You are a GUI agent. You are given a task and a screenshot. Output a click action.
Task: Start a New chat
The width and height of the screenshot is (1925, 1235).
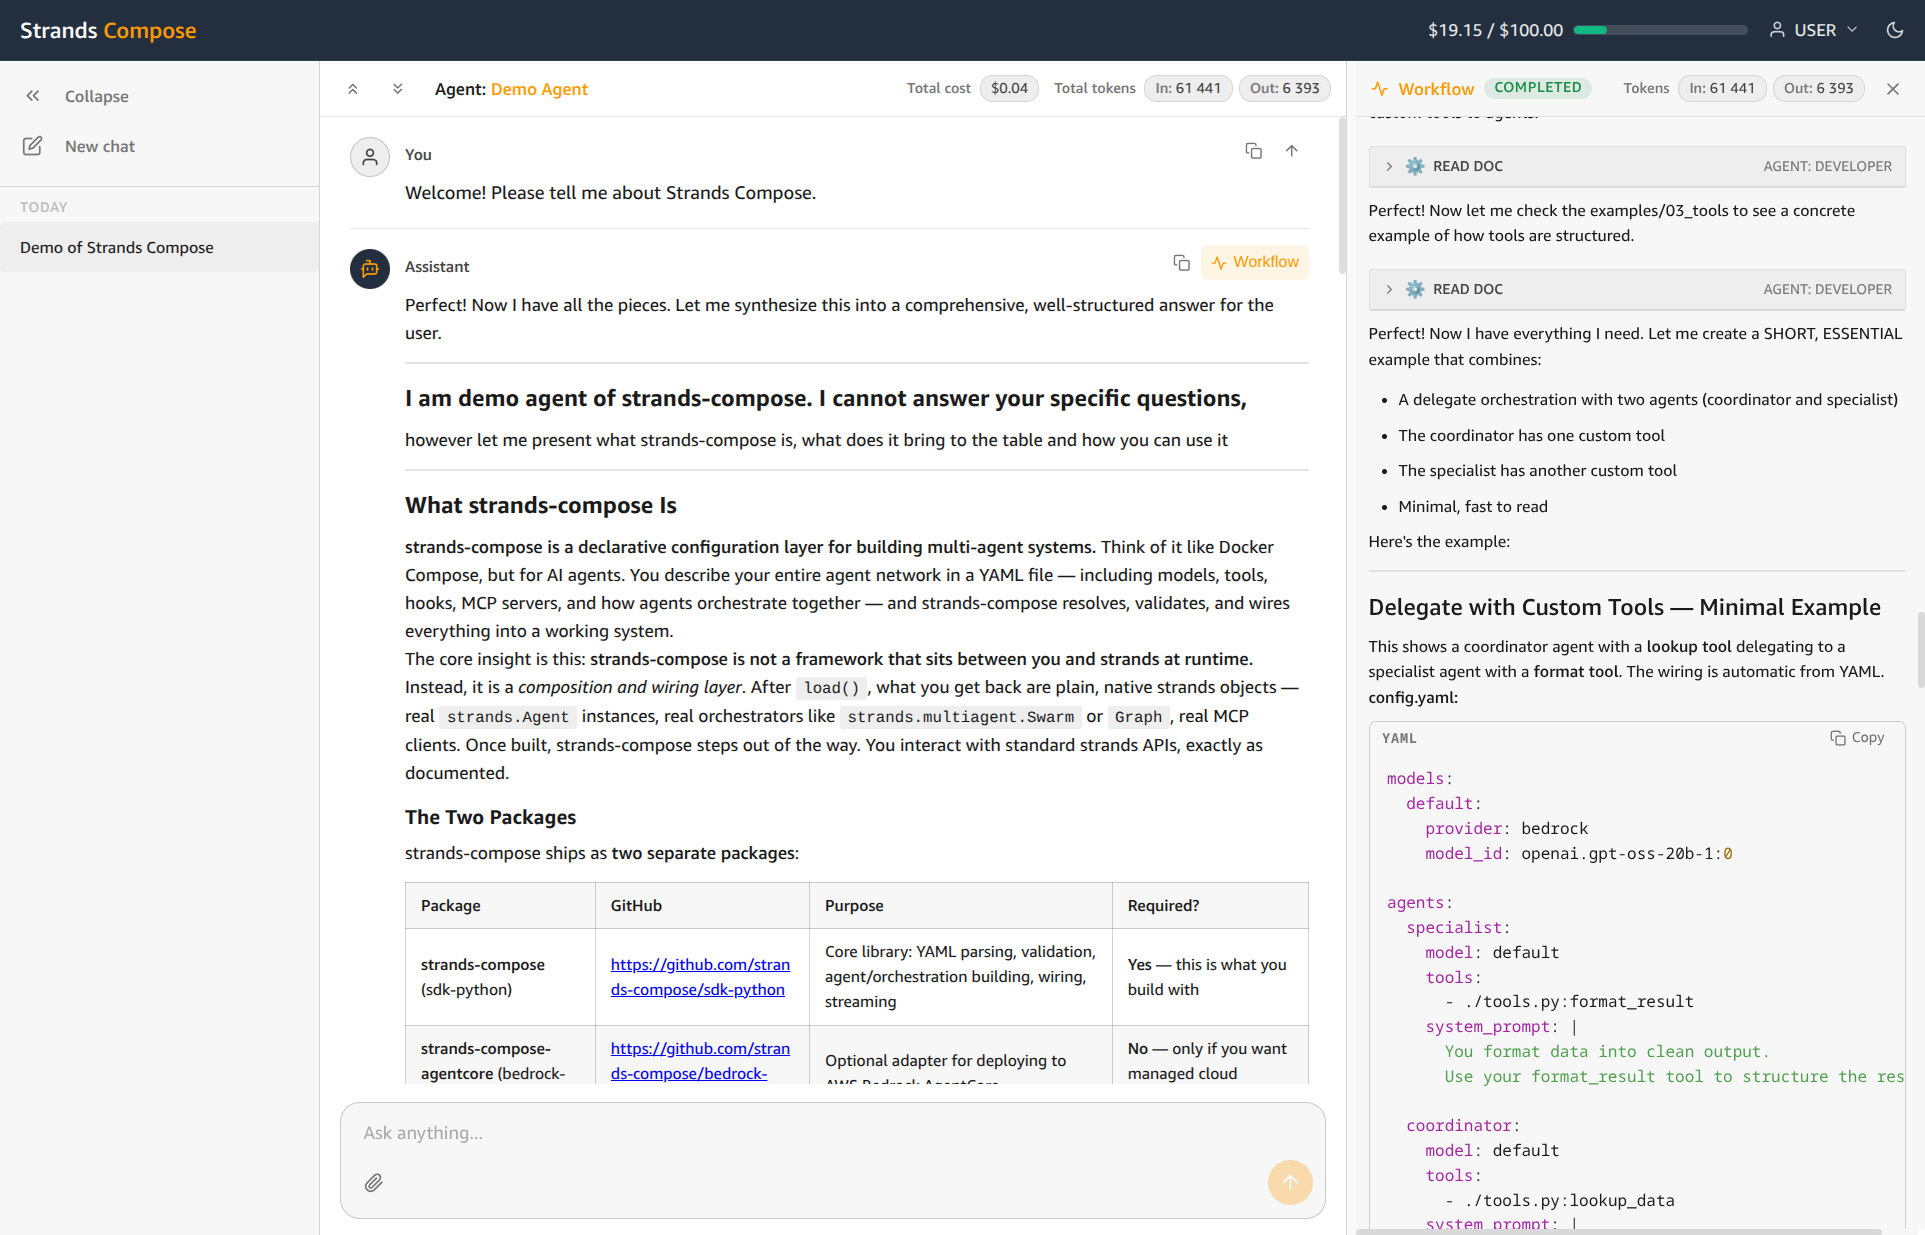pos(80,146)
